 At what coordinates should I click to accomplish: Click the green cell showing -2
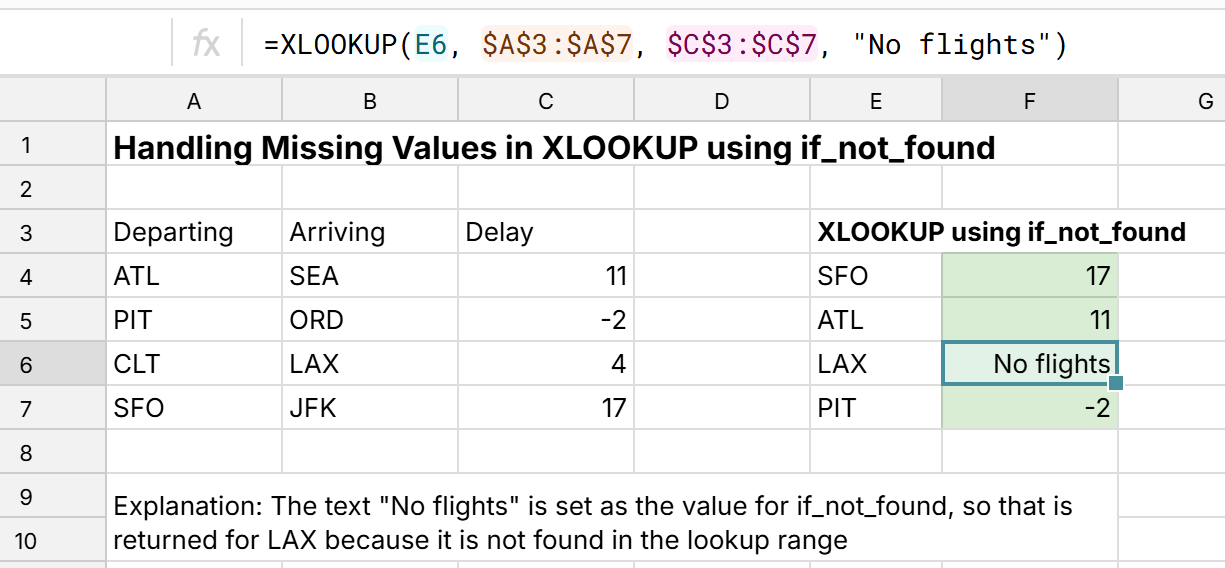1029,408
